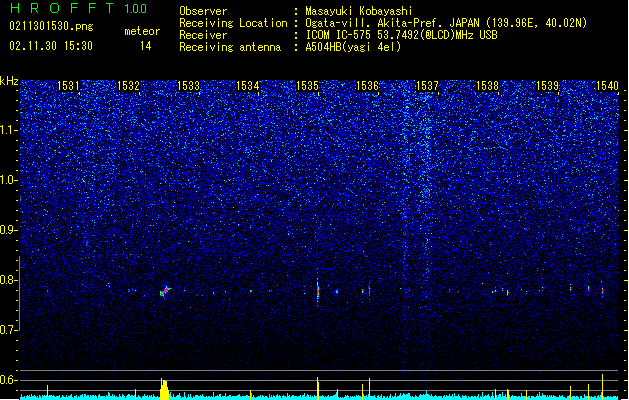Click the 1531 time marker

[x=68, y=86]
